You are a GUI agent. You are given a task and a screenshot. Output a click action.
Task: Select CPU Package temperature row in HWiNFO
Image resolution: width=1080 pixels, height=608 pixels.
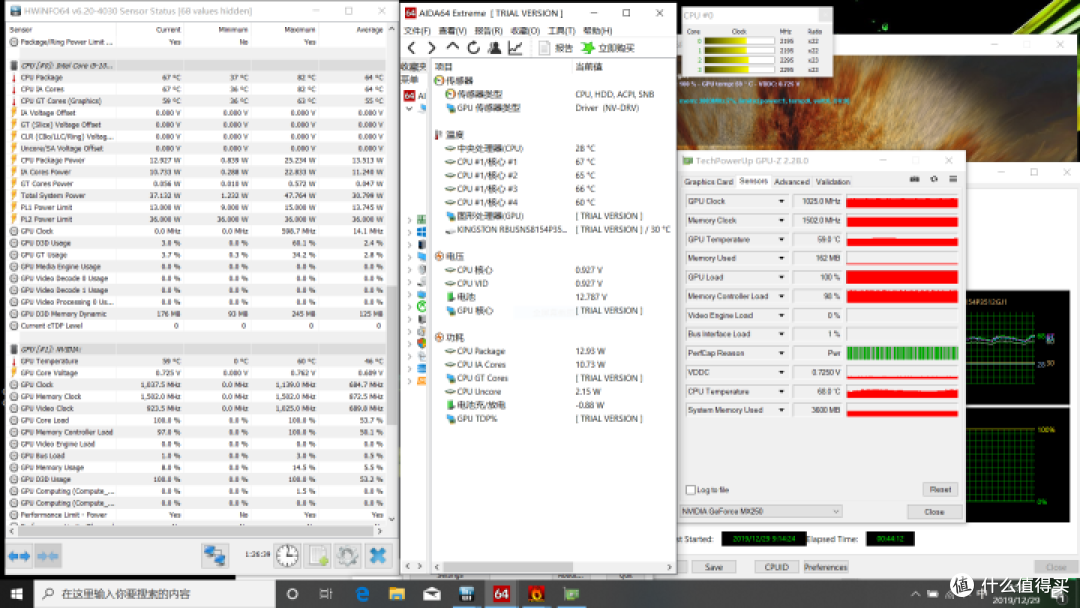(196, 78)
